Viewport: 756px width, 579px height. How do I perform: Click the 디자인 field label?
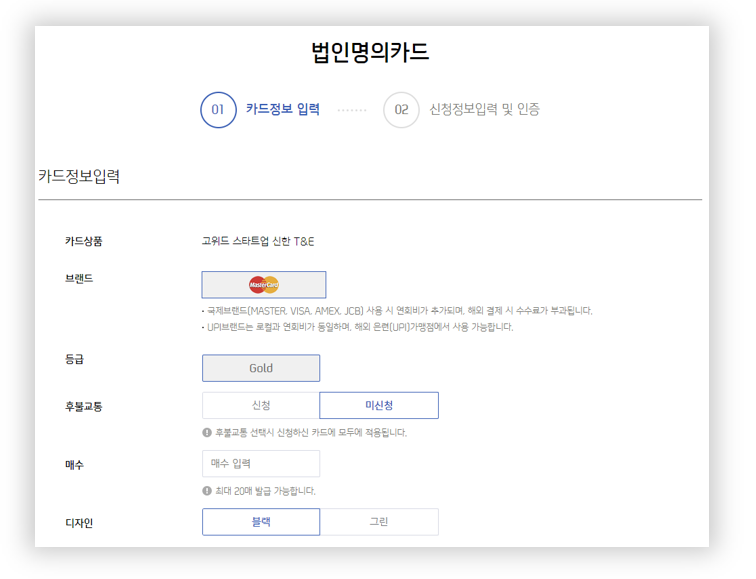(x=79, y=522)
